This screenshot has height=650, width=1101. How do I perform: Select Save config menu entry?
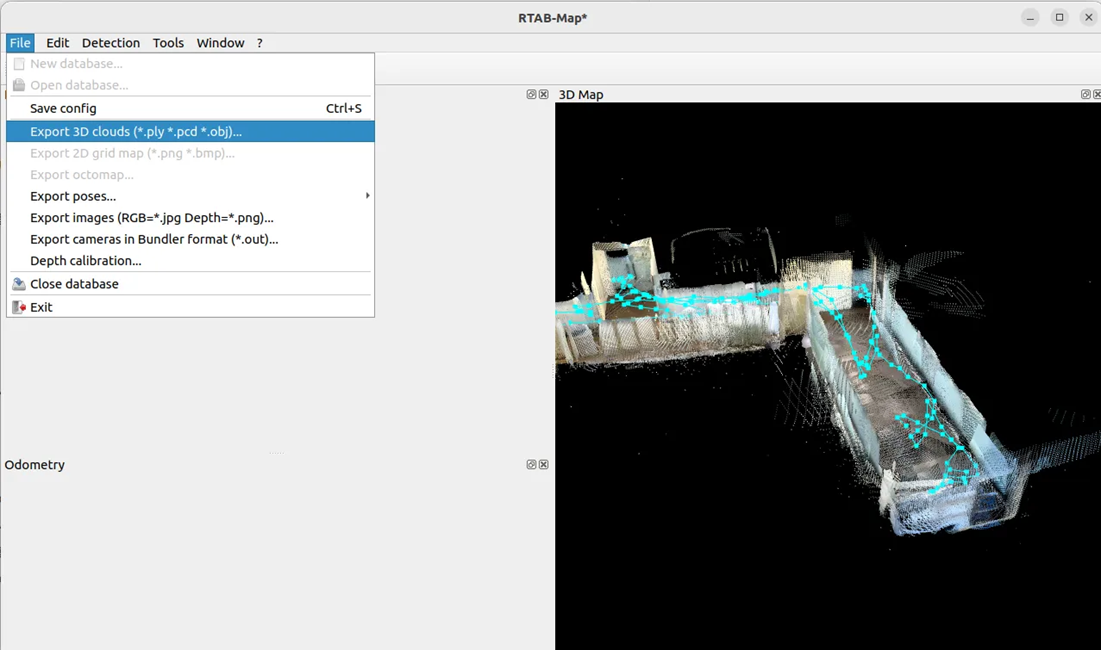(x=190, y=108)
